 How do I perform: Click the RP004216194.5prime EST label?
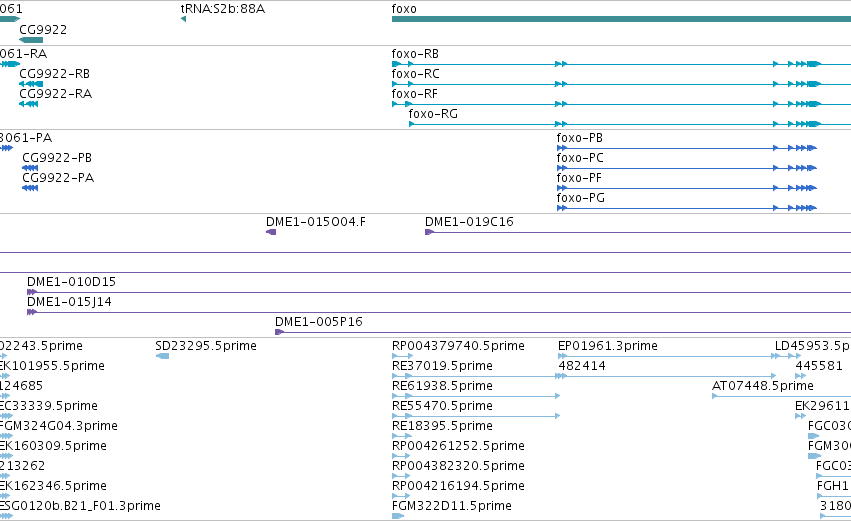pyautogui.click(x=458, y=486)
